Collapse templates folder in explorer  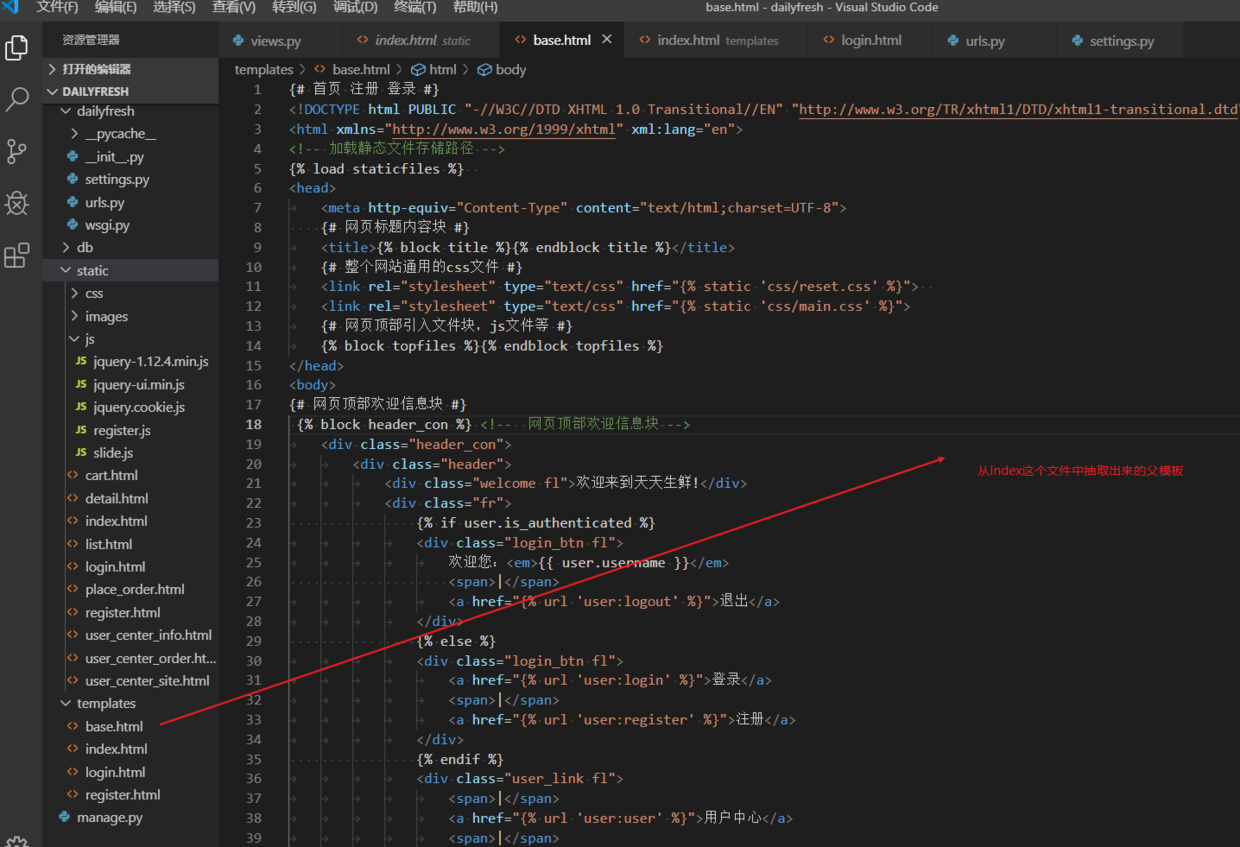point(130,703)
